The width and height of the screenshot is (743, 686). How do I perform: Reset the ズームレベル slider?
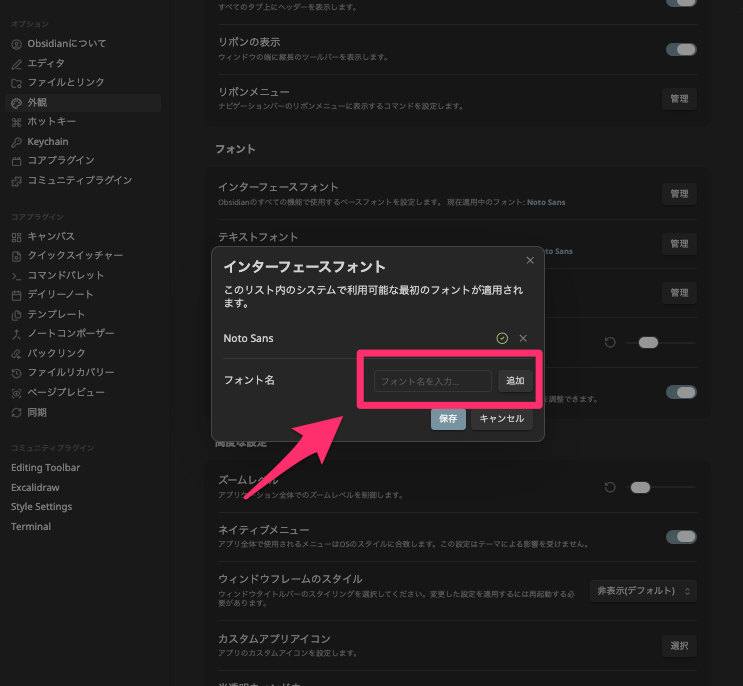(610, 487)
